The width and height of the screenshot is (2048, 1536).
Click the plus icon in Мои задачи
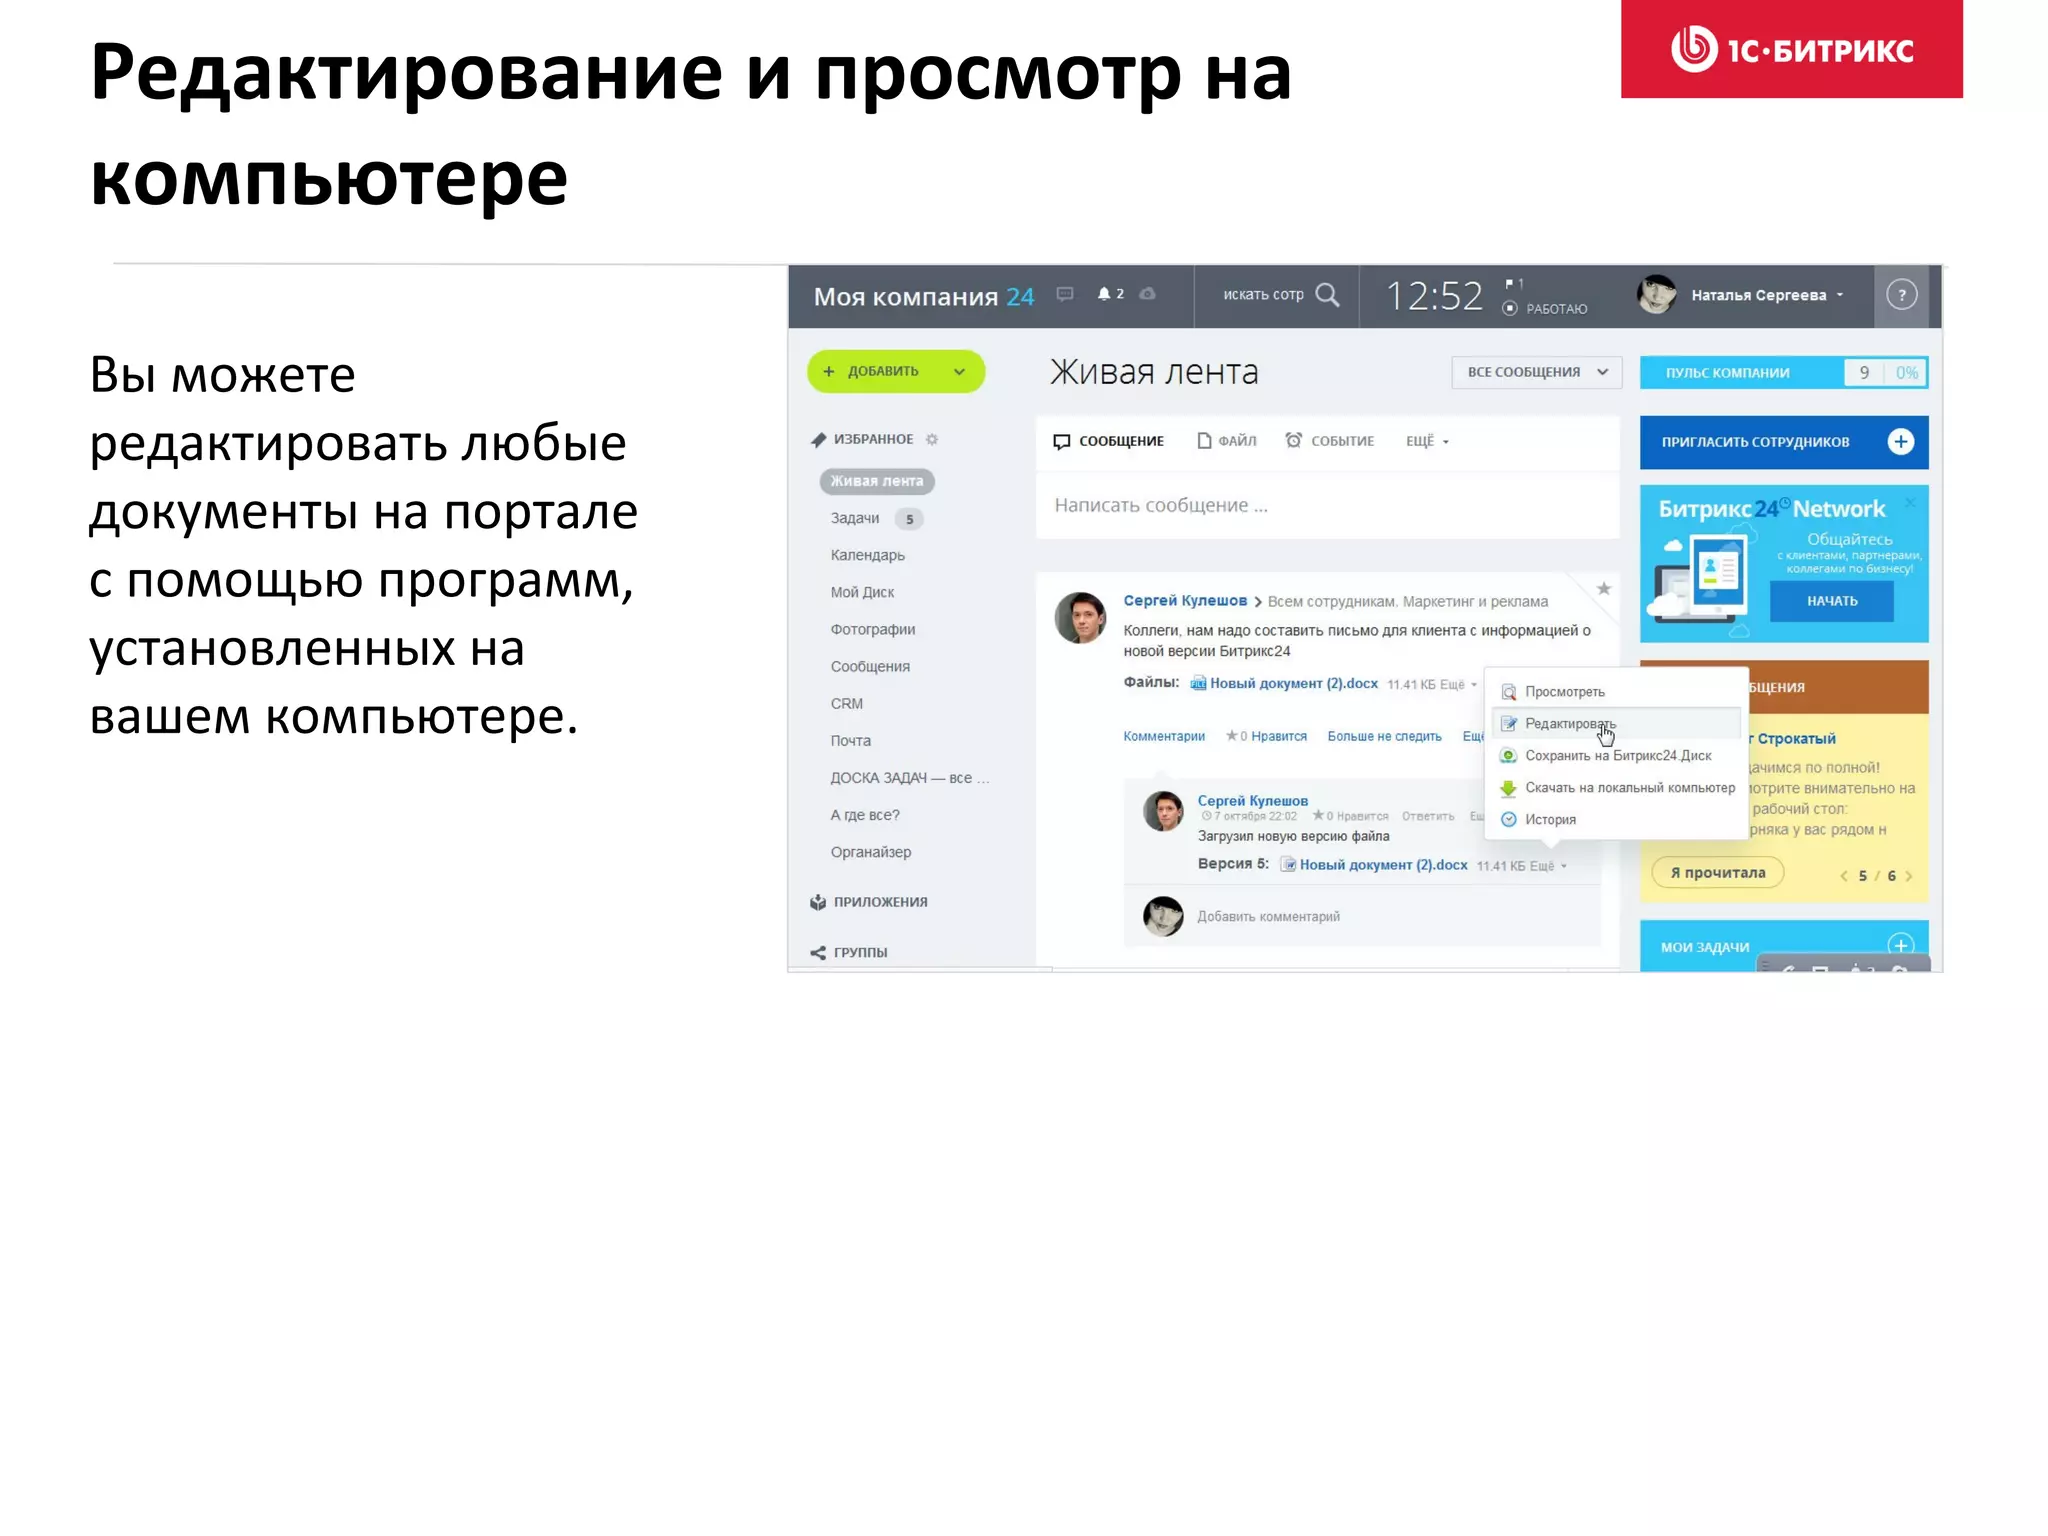coord(1900,944)
